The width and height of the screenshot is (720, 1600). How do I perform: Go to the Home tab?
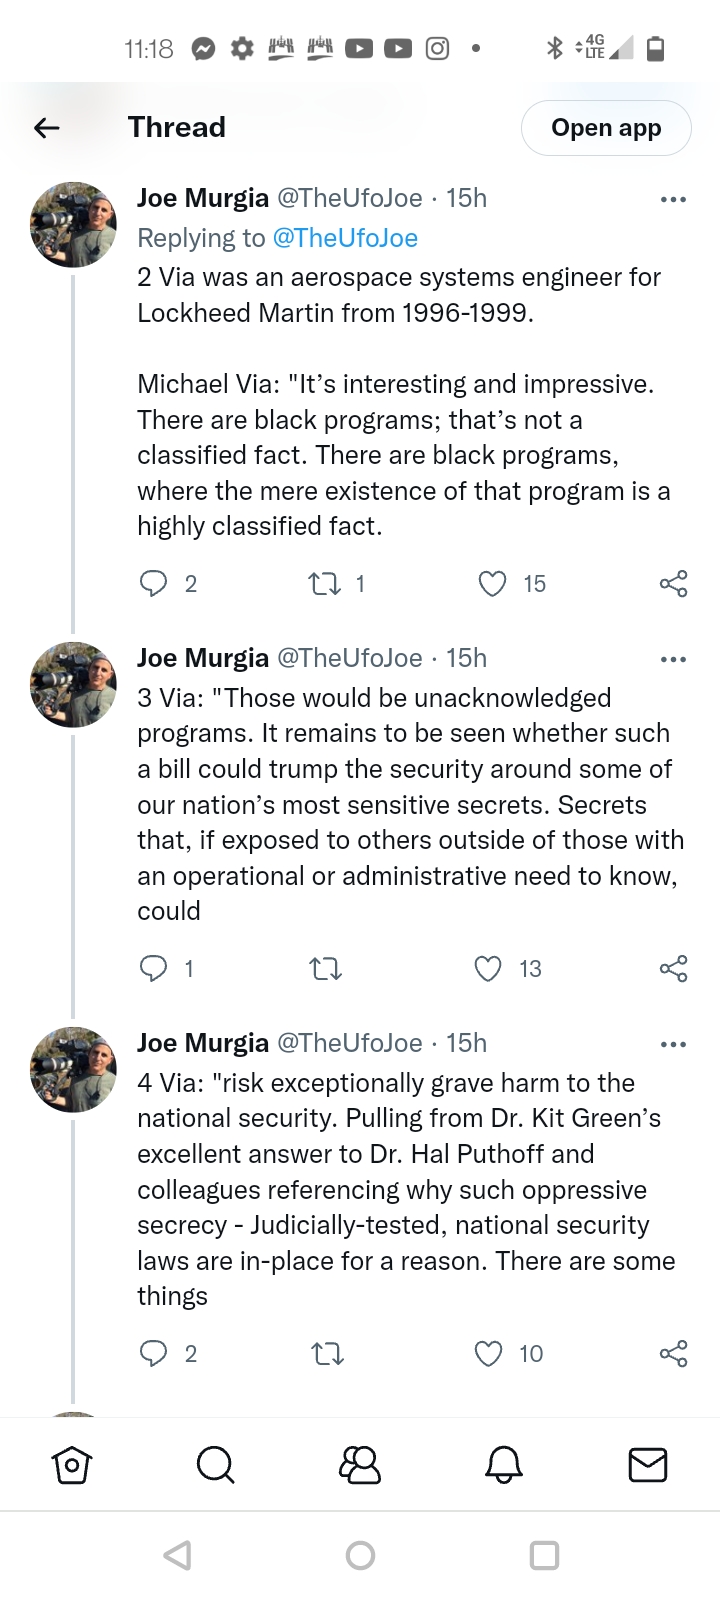tap(72, 1465)
